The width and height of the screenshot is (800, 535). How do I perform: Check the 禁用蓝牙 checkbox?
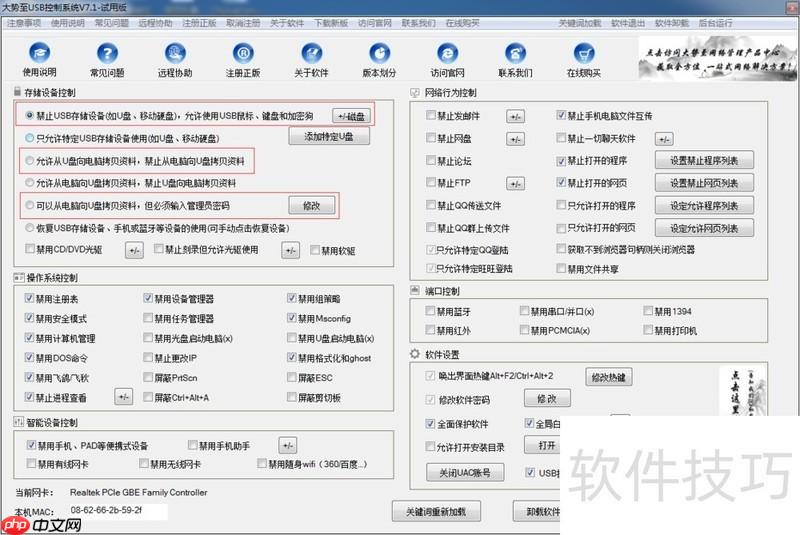click(x=430, y=311)
